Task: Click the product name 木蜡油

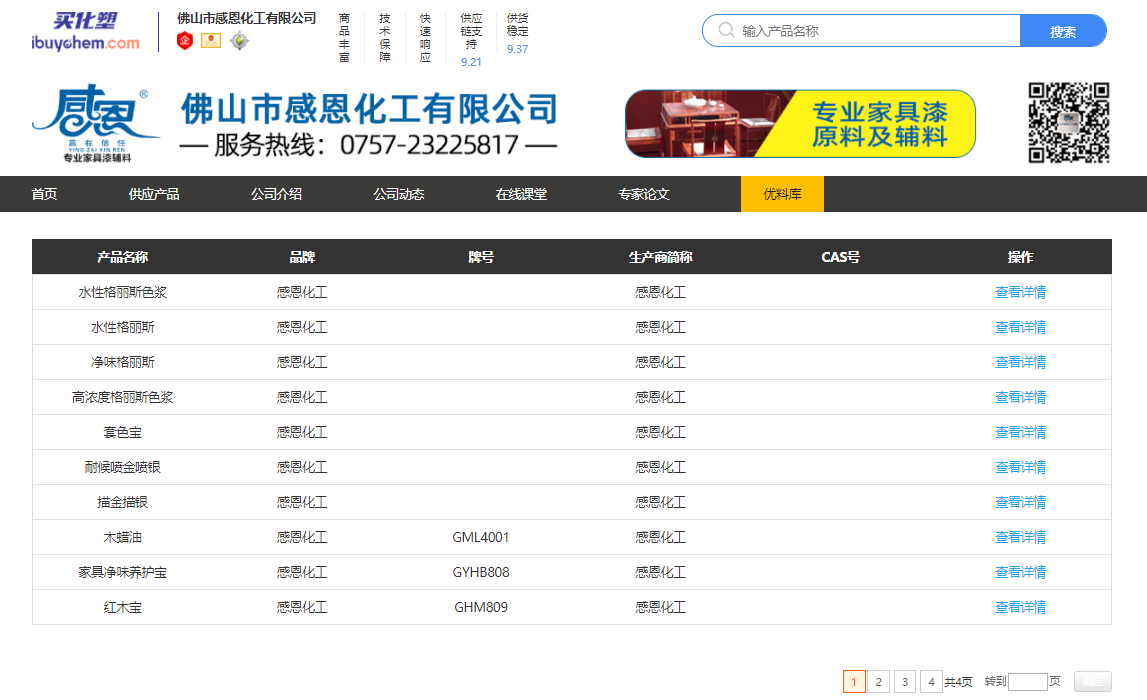Action: [122, 537]
